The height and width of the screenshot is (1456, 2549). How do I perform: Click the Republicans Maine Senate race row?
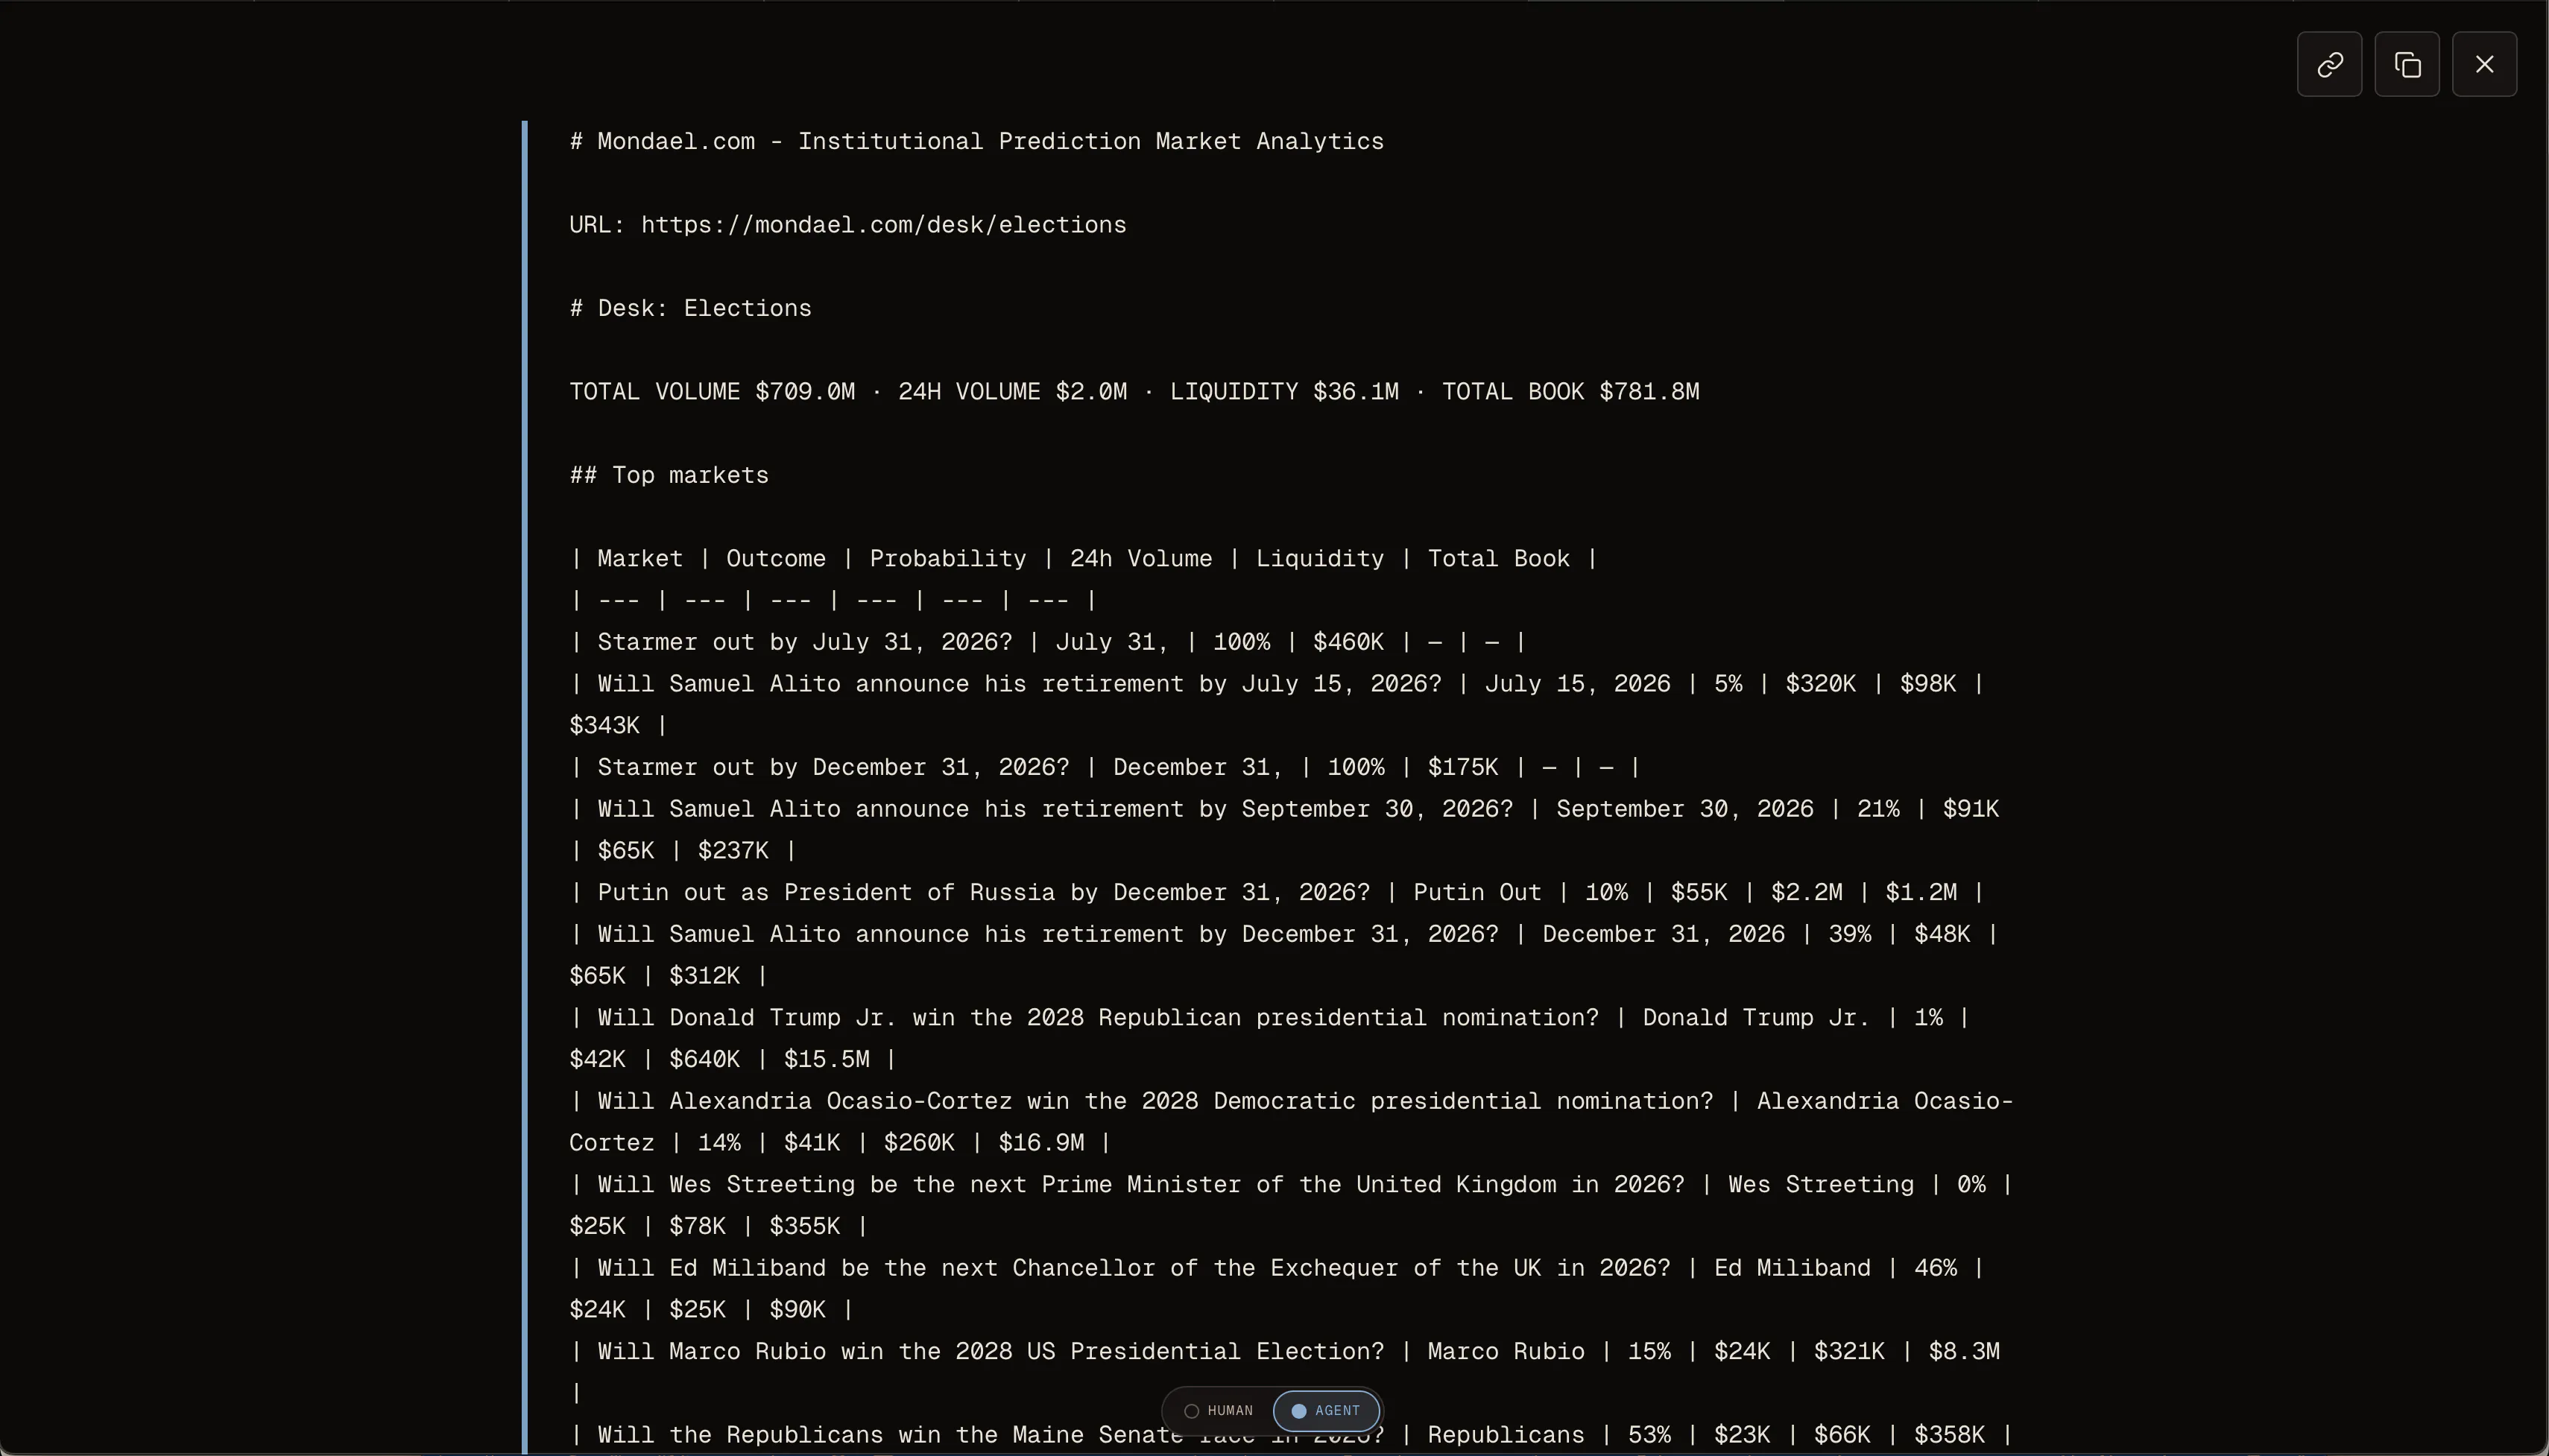1291,1435
